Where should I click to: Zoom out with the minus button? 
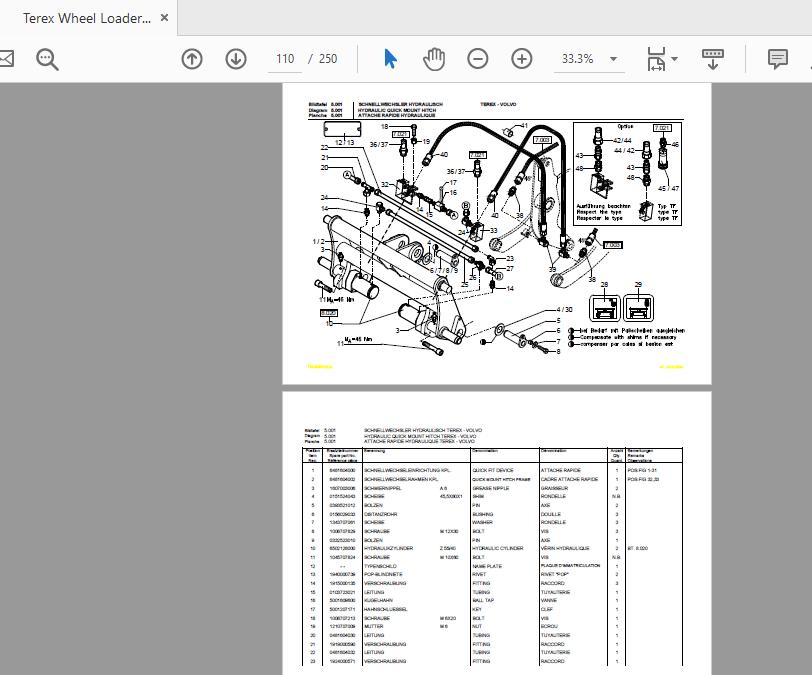477,59
